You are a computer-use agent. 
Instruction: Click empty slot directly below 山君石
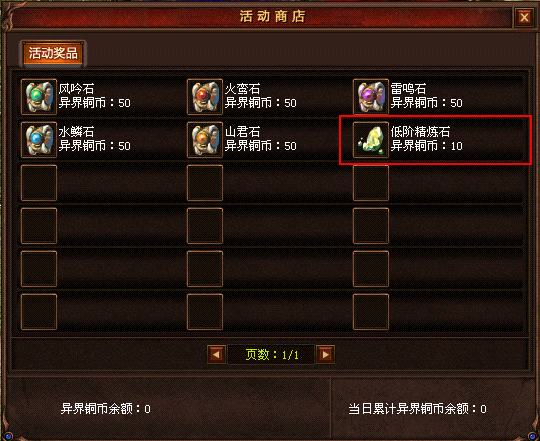(205, 183)
